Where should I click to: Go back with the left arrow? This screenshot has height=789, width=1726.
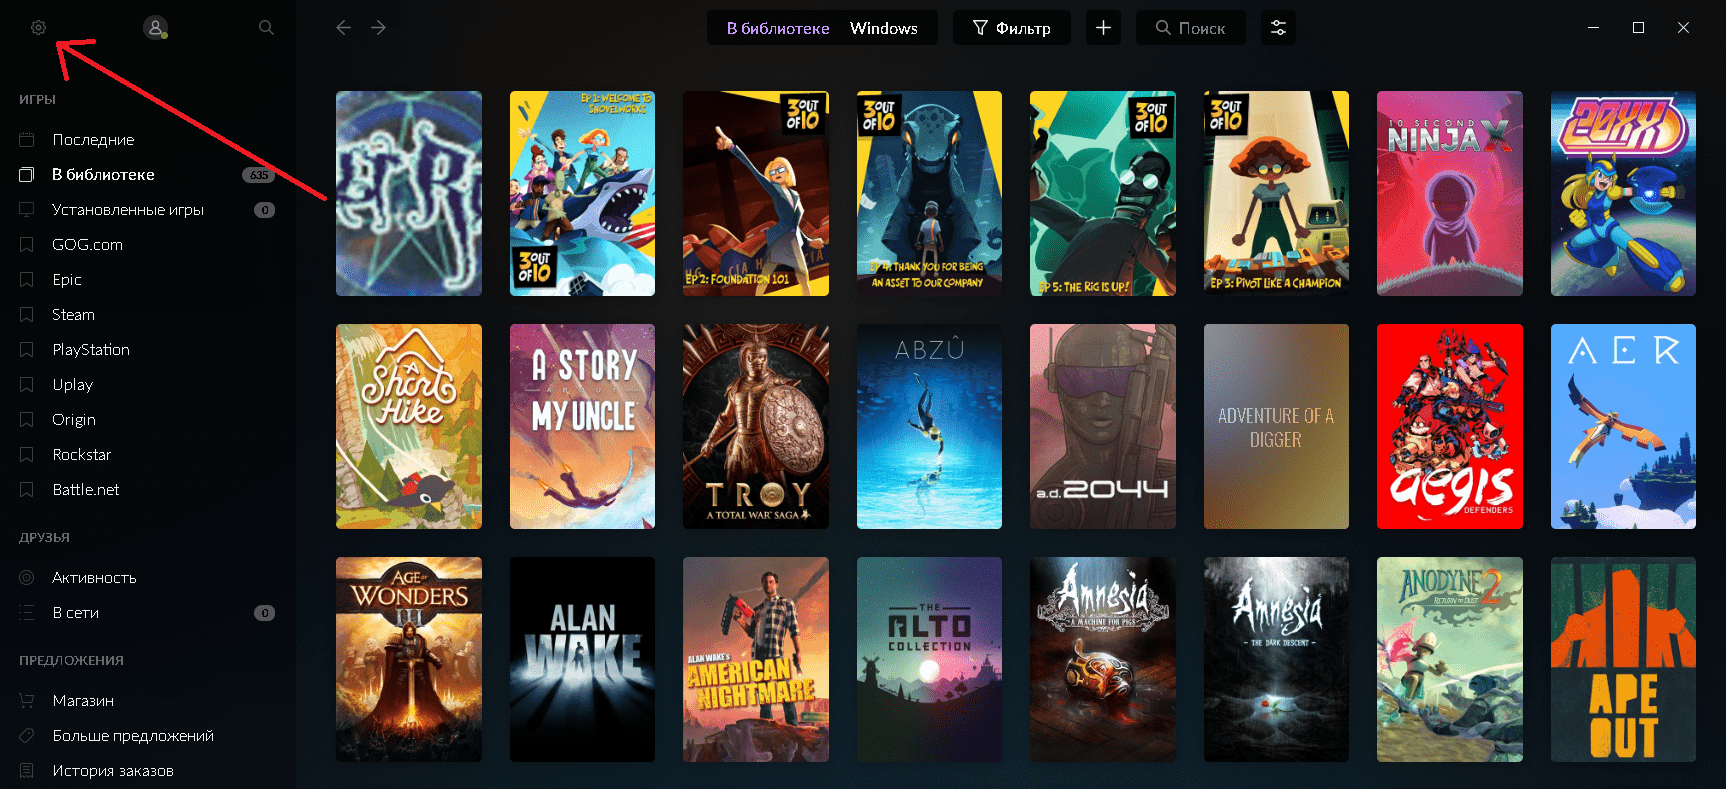(x=343, y=28)
